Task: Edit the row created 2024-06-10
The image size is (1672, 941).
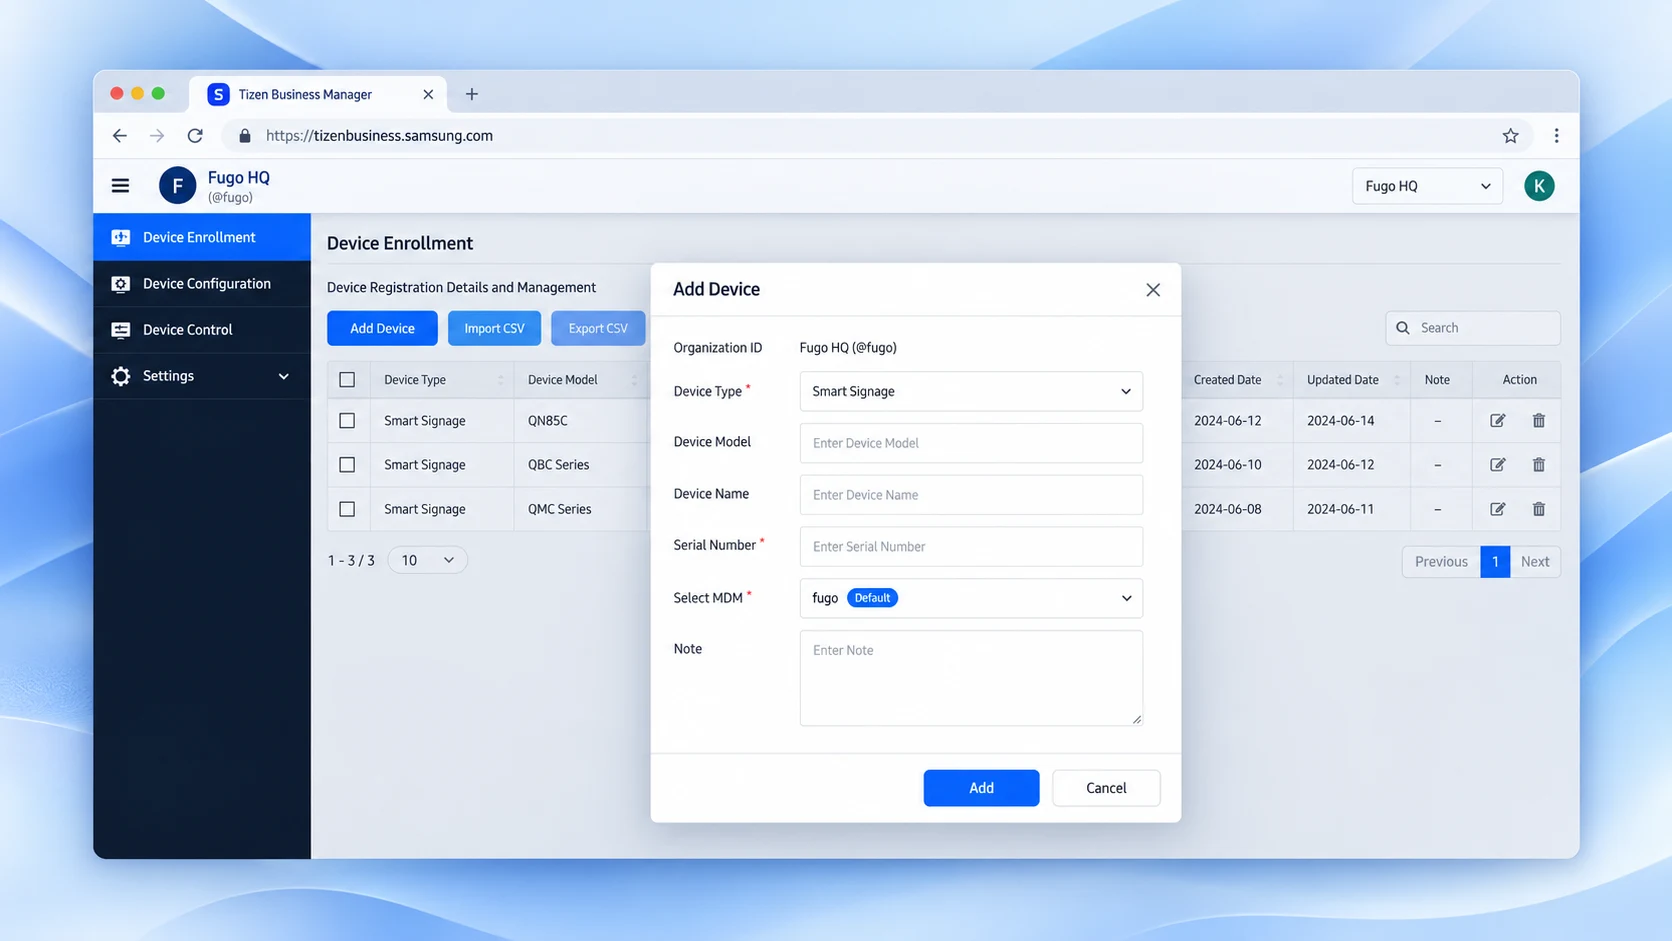Action: tap(1497, 465)
